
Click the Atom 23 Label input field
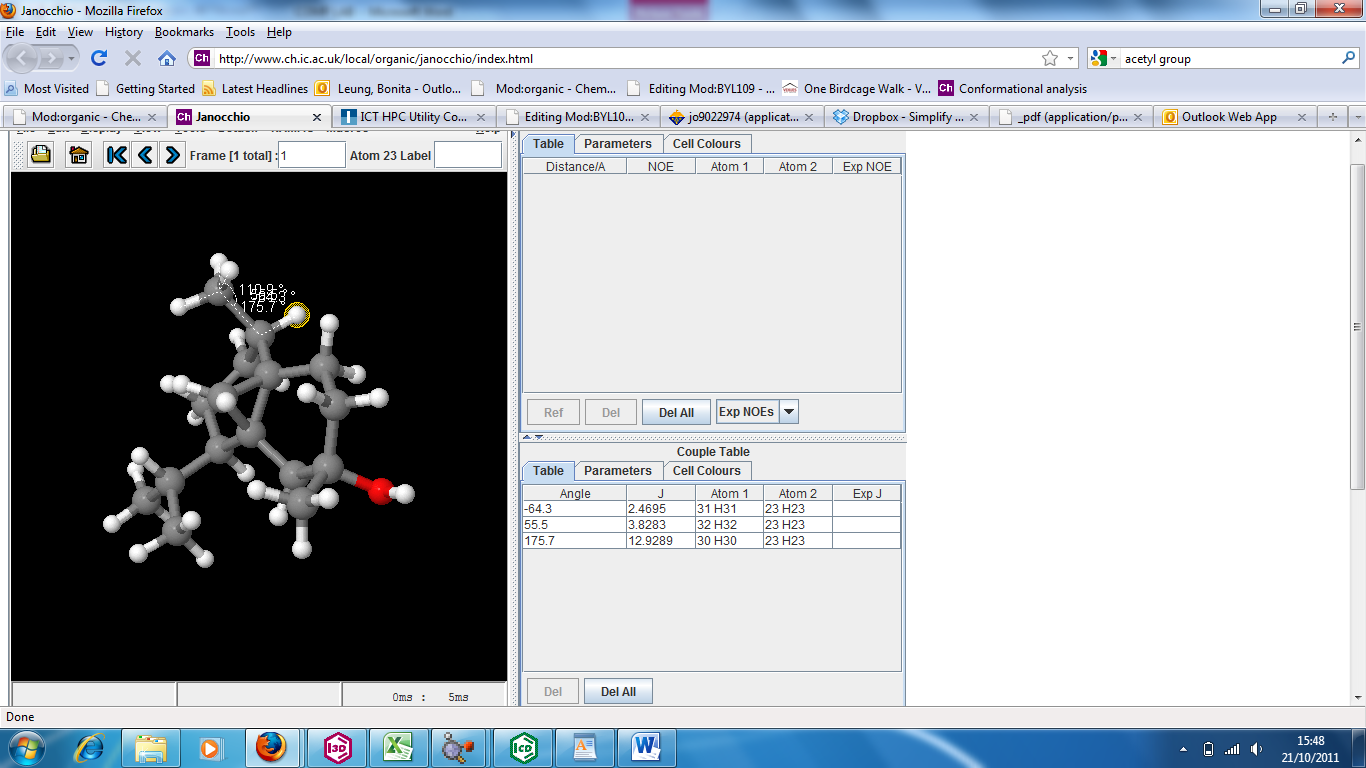click(468, 155)
